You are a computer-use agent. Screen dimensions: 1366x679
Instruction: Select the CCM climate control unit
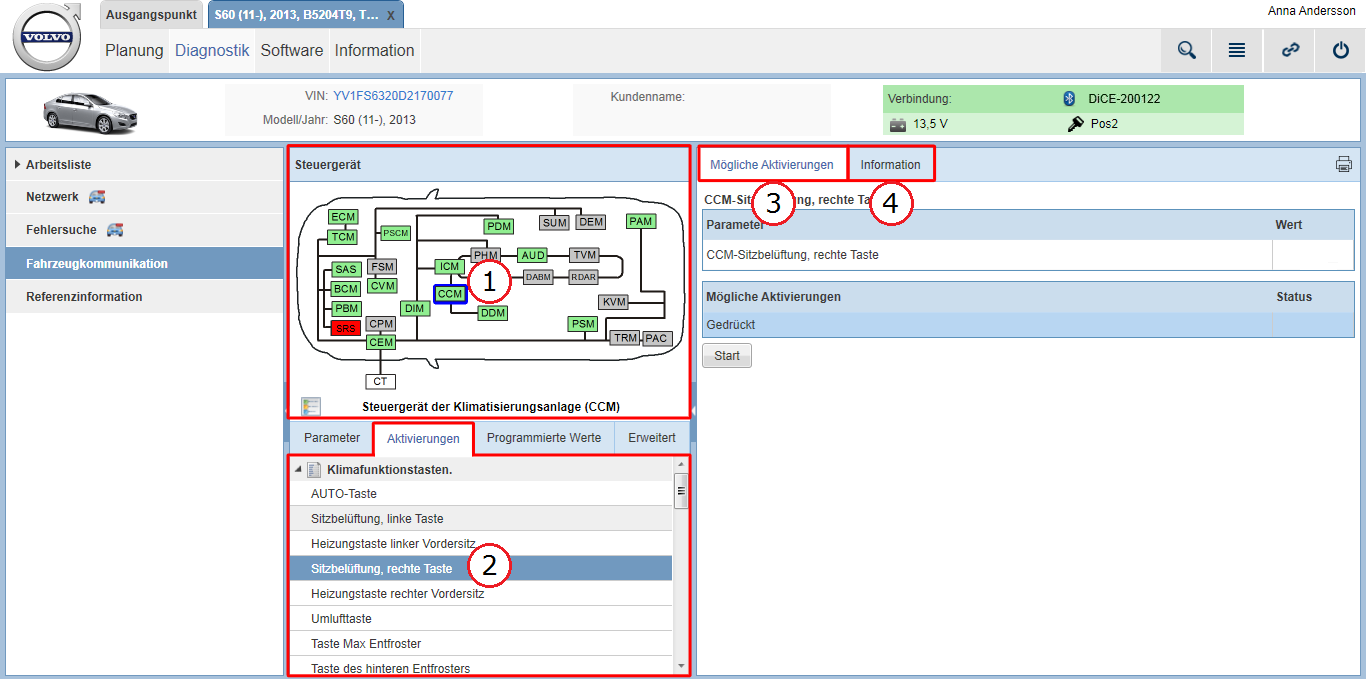pos(450,294)
